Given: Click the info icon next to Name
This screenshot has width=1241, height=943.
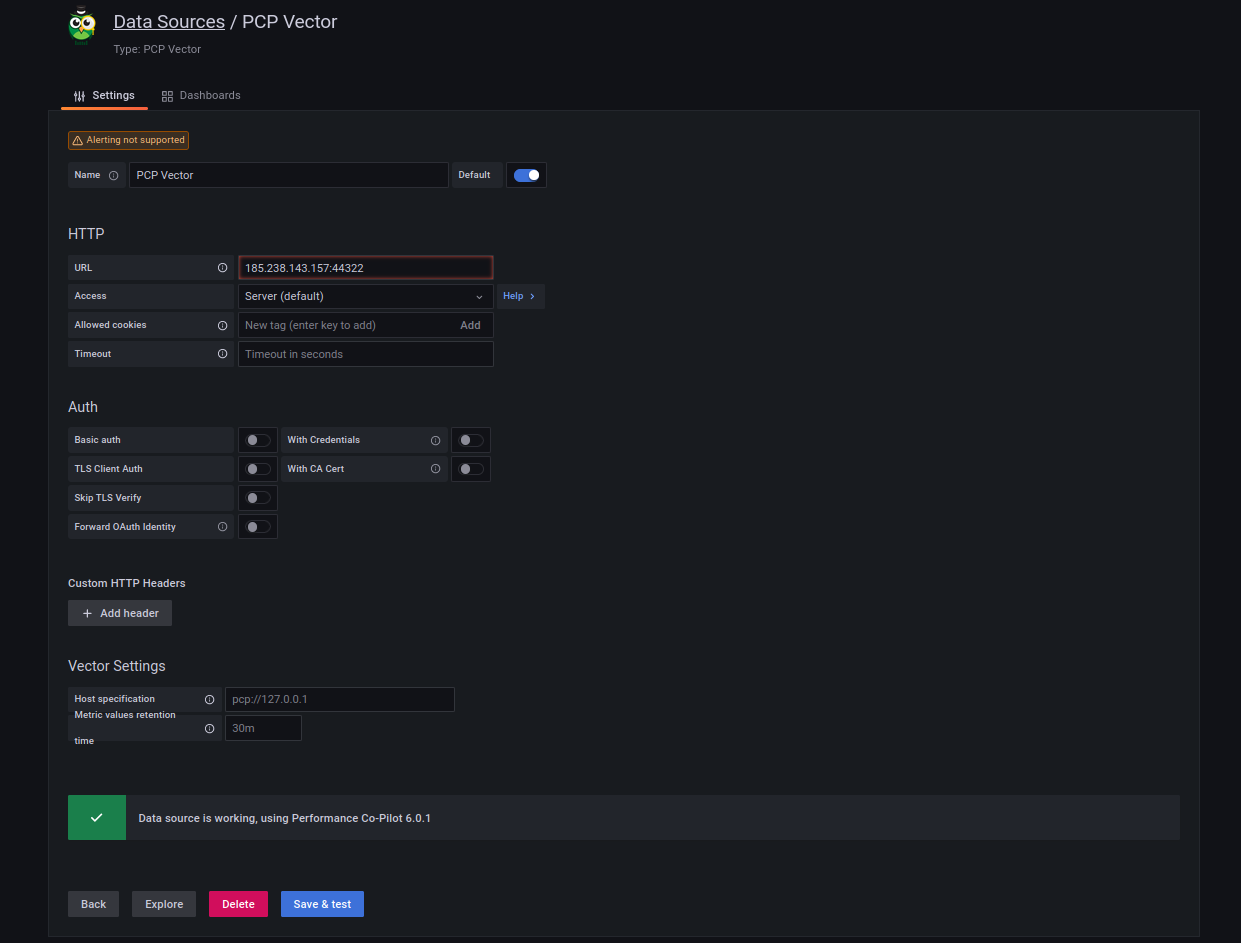Looking at the screenshot, I should click(x=113, y=175).
